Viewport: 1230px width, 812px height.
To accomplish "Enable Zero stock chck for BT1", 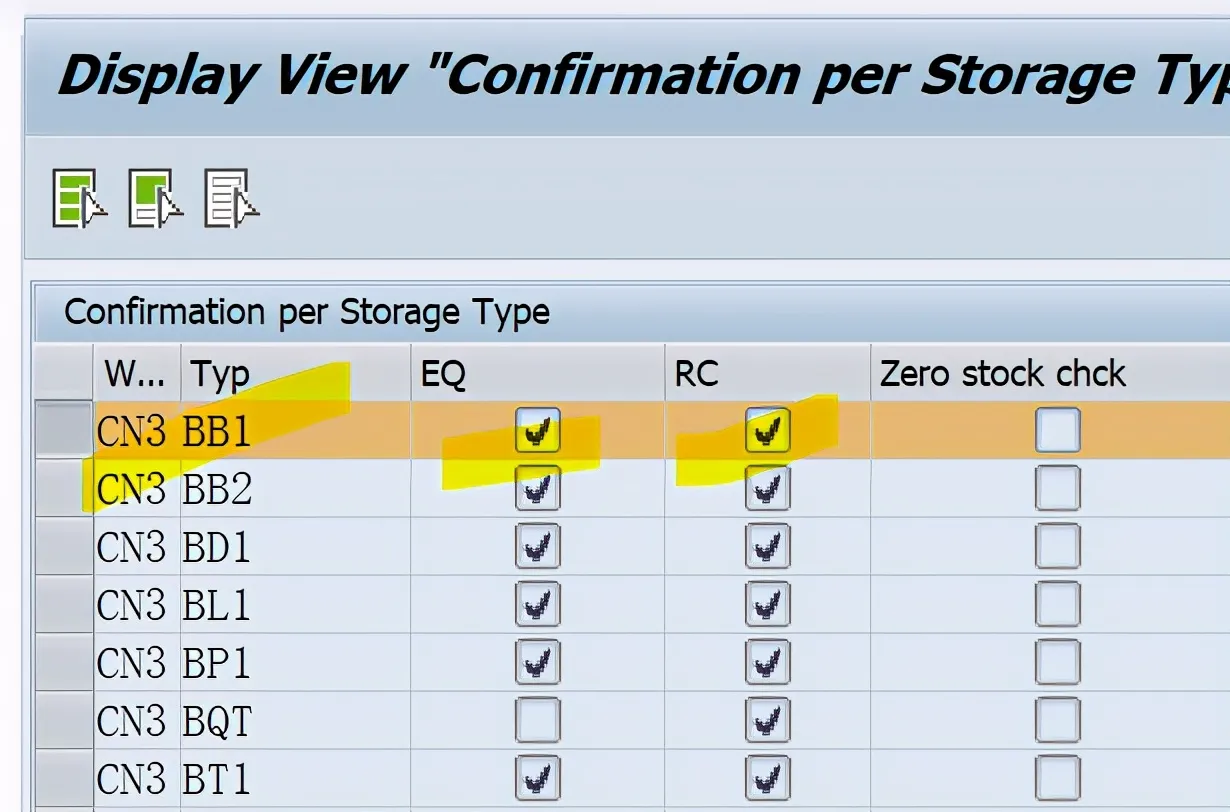I will 1057,779.
